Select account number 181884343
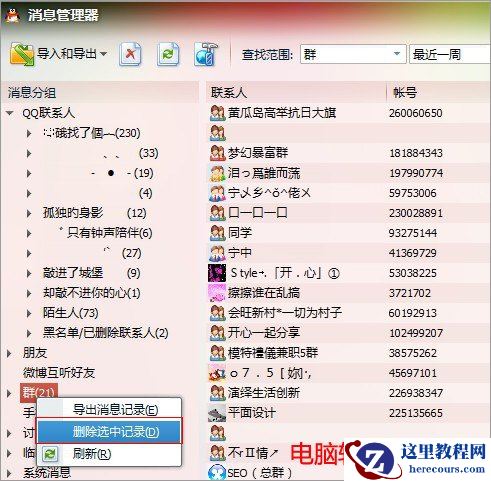491x481 pixels. (x=416, y=153)
